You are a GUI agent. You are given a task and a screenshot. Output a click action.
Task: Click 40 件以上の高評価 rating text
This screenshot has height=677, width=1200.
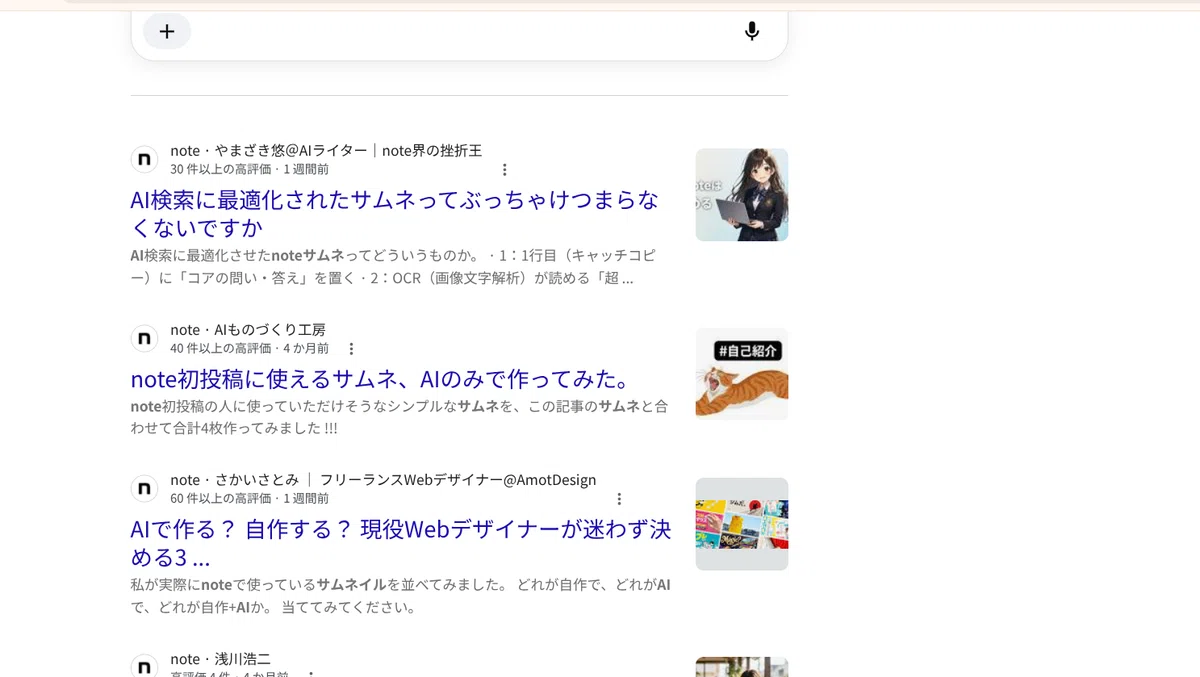[x=223, y=349]
